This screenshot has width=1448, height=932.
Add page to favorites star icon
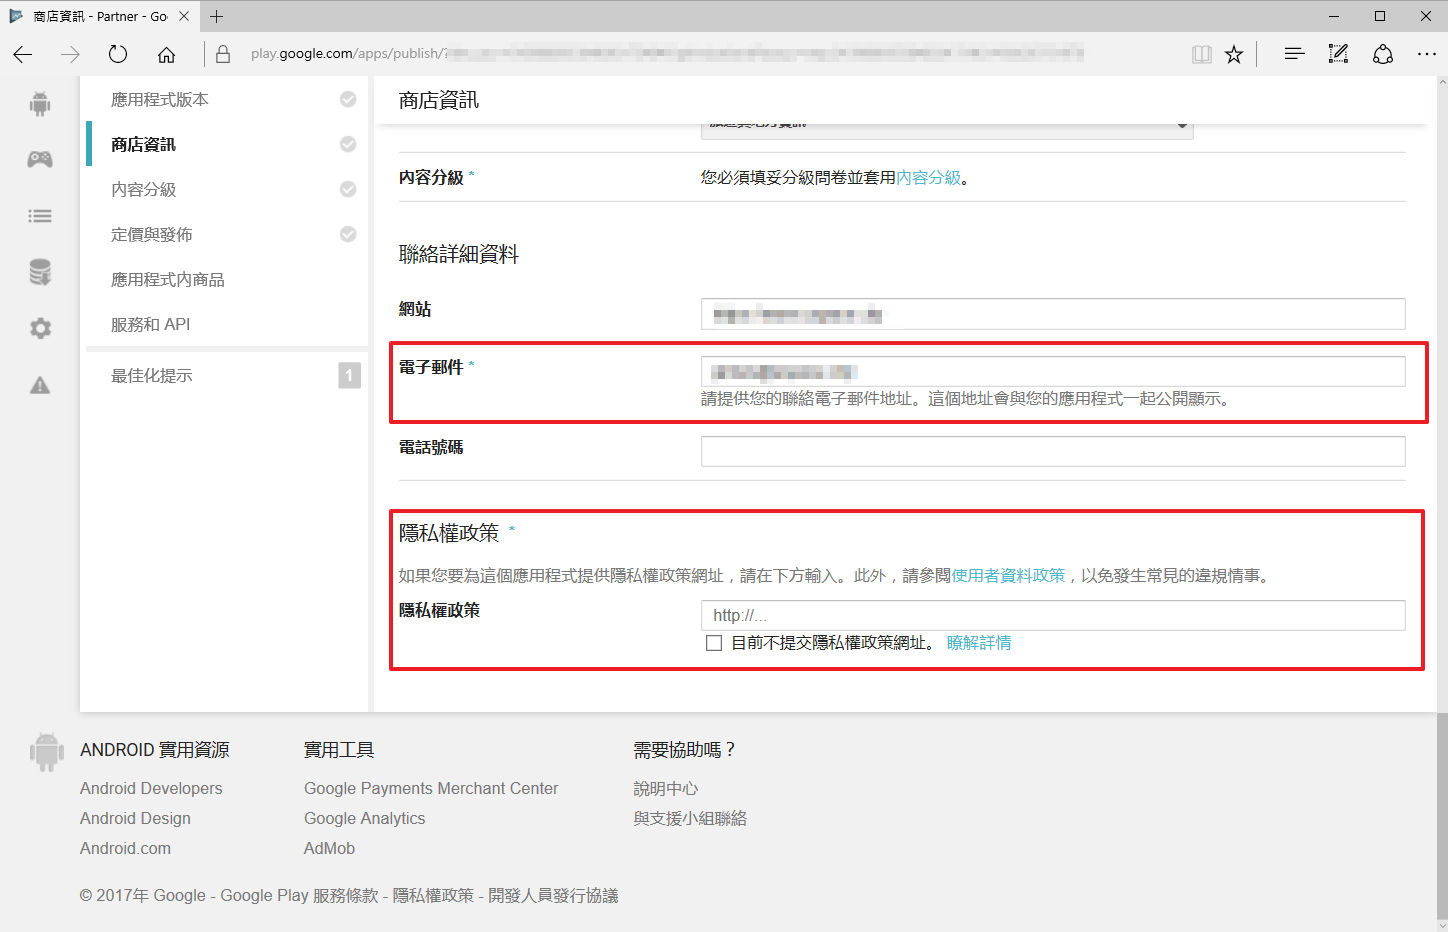point(1234,54)
